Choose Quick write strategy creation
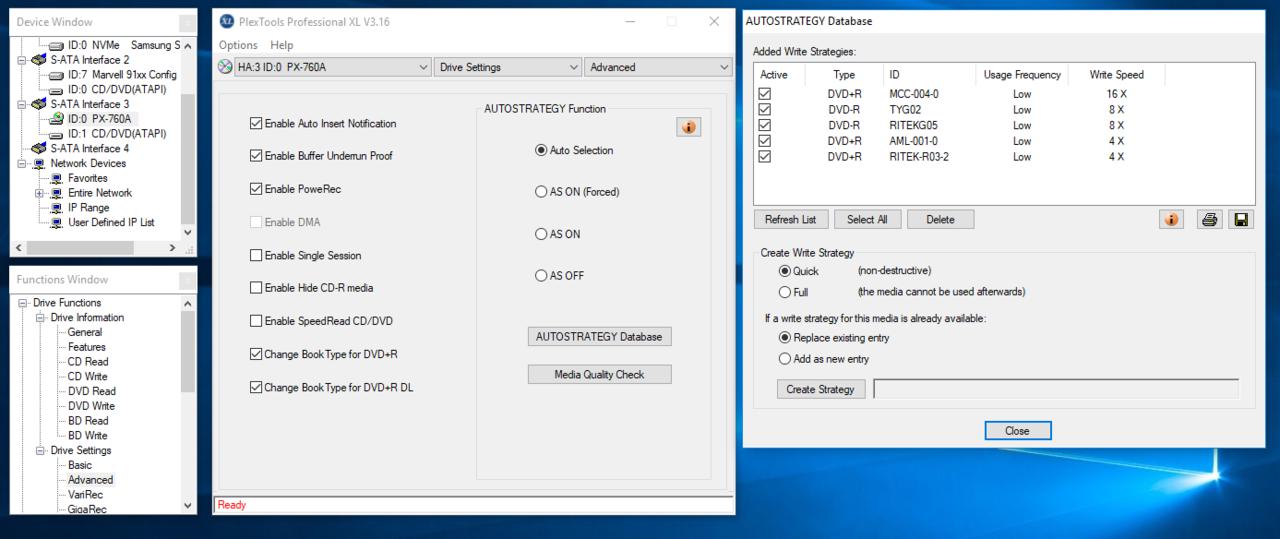This screenshot has height=539, width=1280. pos(784,271)
